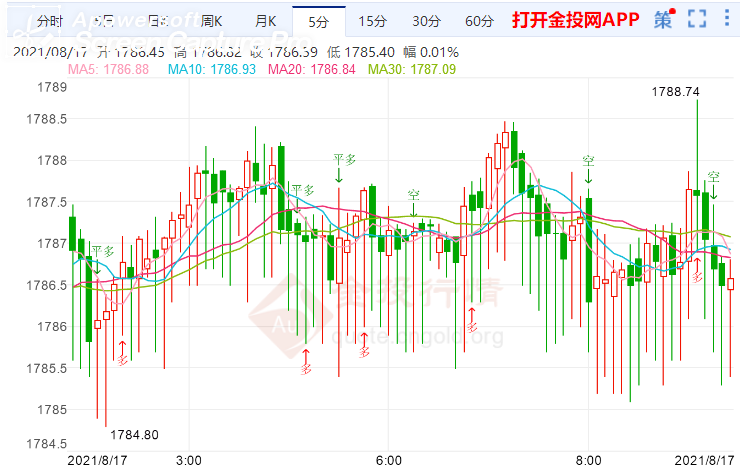This screenshot has width=740, height=466.
Task: Click the 1789 price axis label
Action: [x=52, y=87]
